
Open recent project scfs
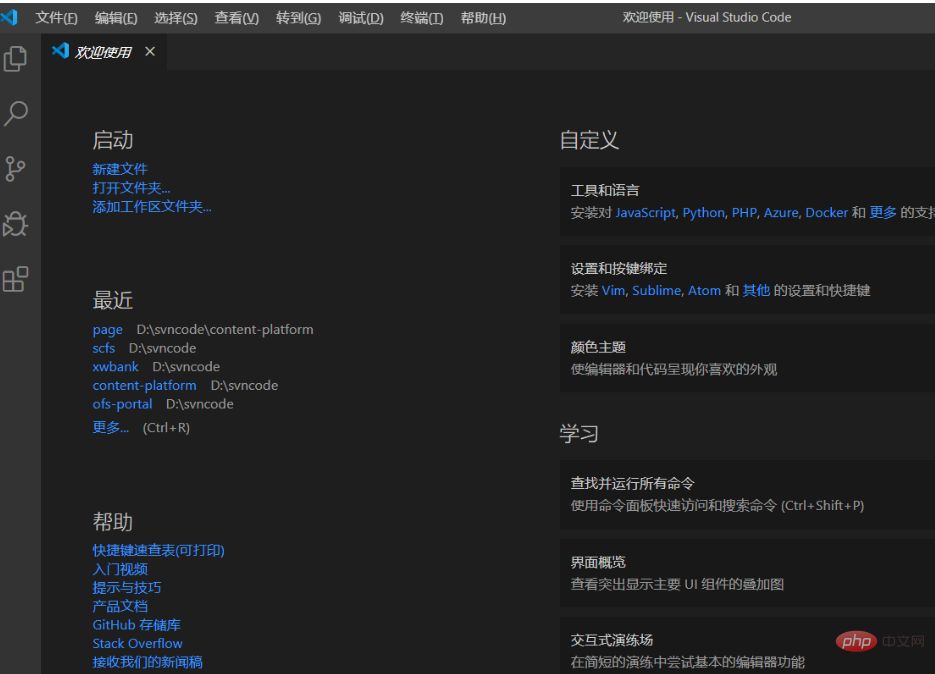[104, 348]
